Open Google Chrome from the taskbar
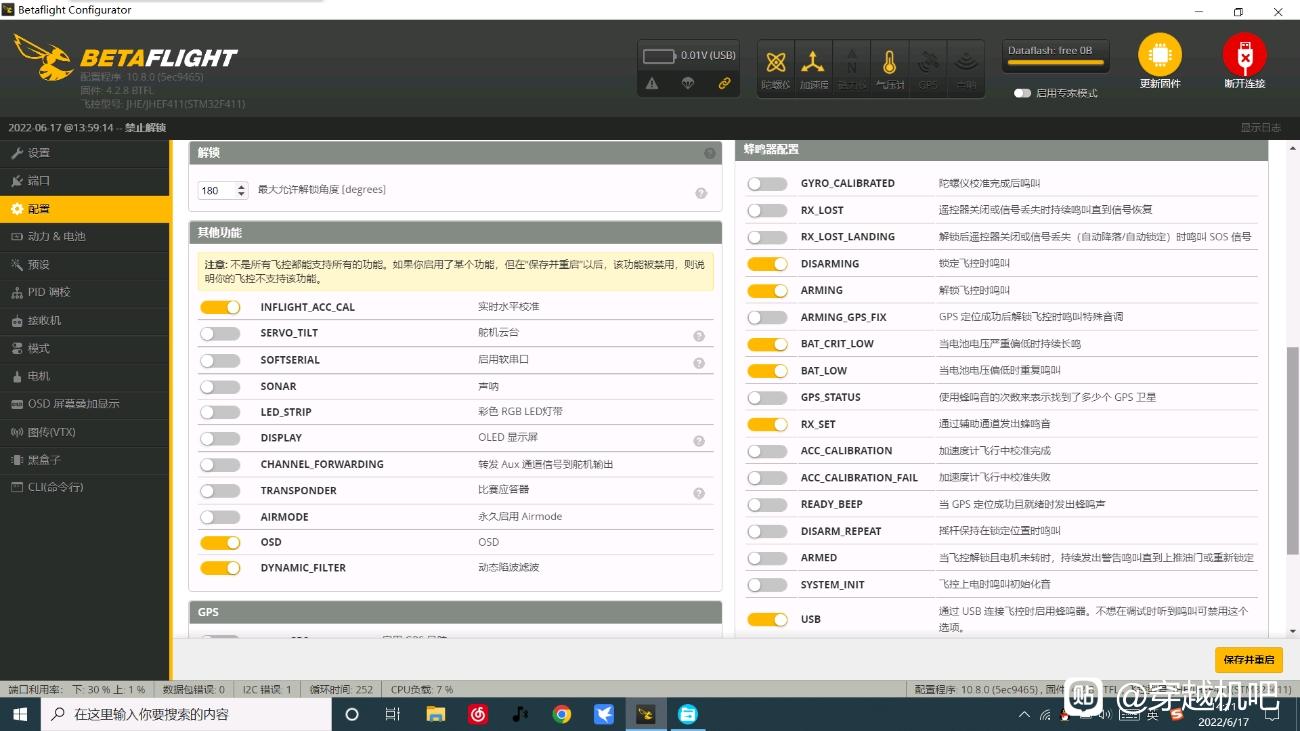 pos(561,714)
